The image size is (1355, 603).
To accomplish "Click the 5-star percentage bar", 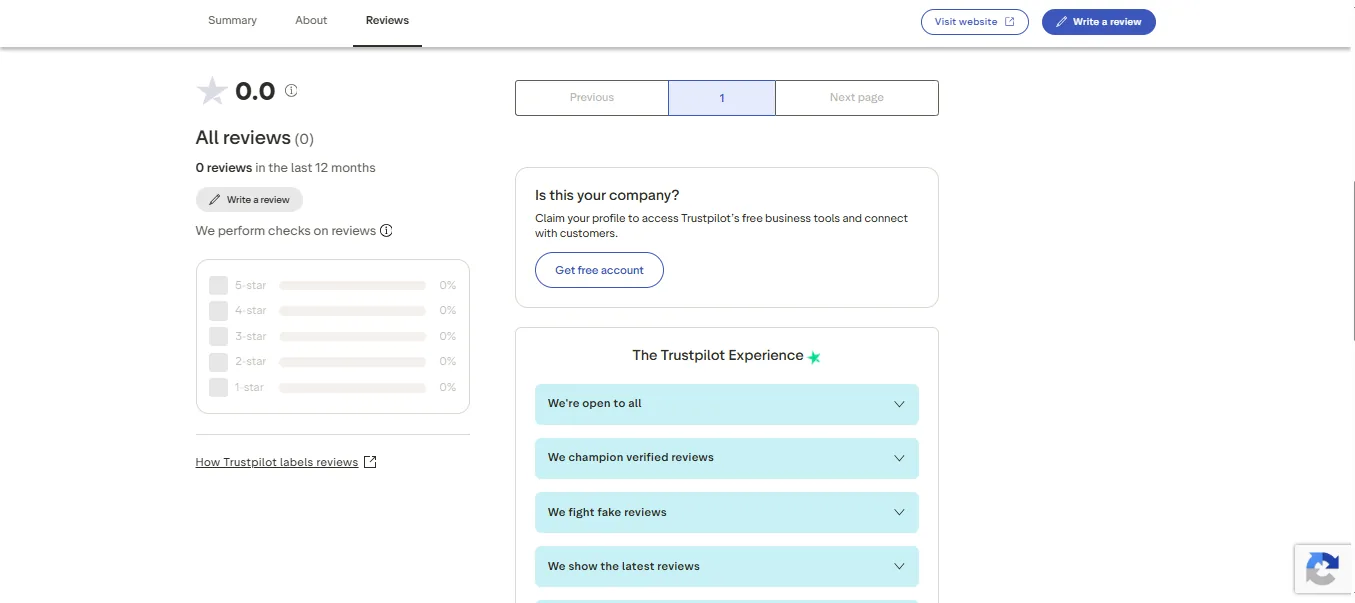I will 353,285.
